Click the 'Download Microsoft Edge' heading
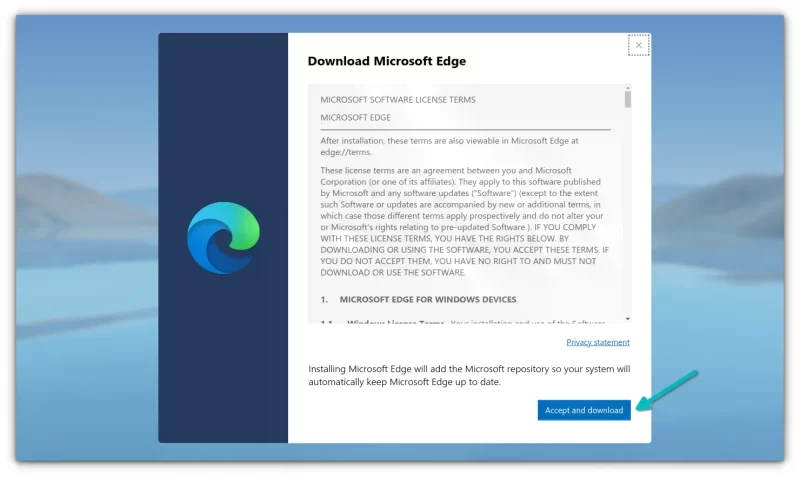This screenshot has height=478, width=800. point(387,61)
